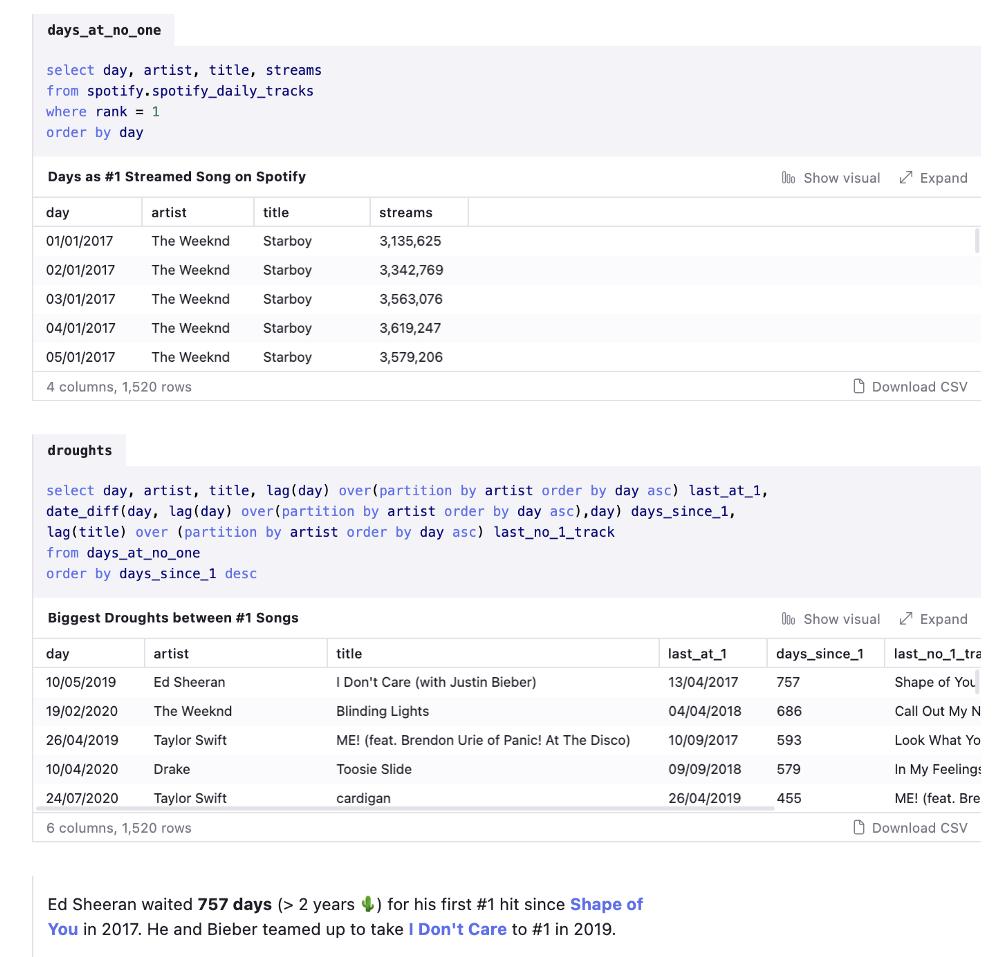
Task: Click the file icon beside the droughts Download CSV
Action: [x=859, y=828]
